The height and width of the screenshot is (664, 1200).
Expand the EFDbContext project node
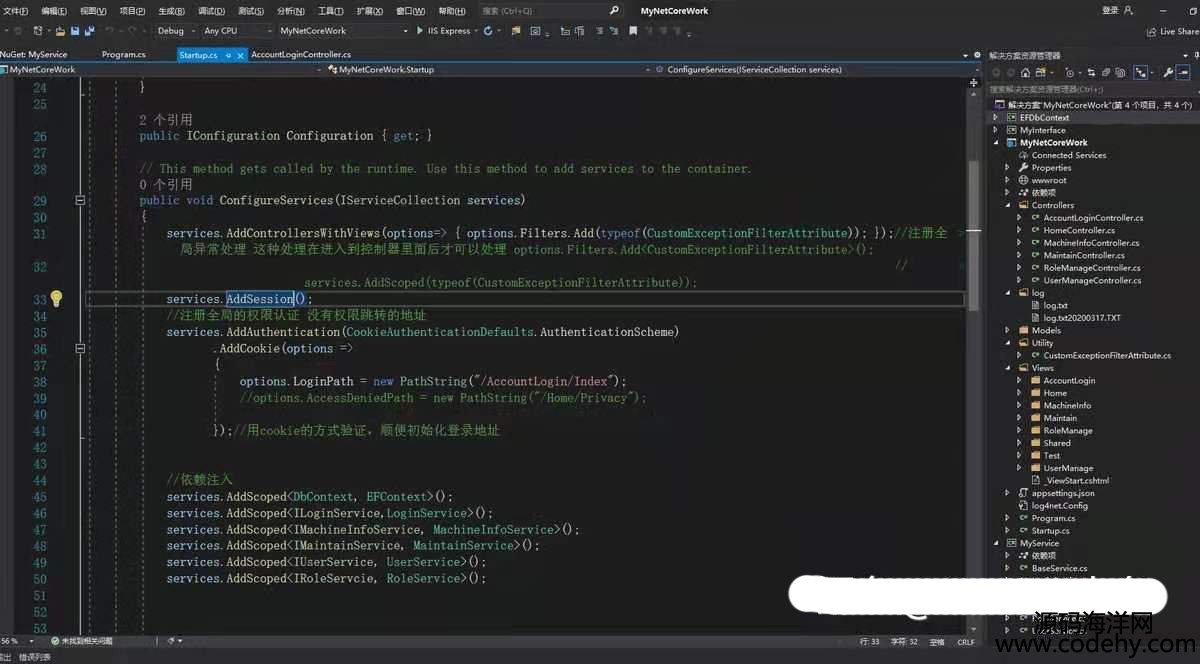[996, 117]
